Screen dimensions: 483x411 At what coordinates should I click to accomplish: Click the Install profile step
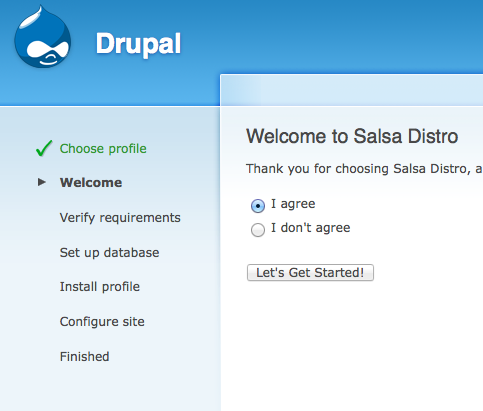[x=100, y=287]
